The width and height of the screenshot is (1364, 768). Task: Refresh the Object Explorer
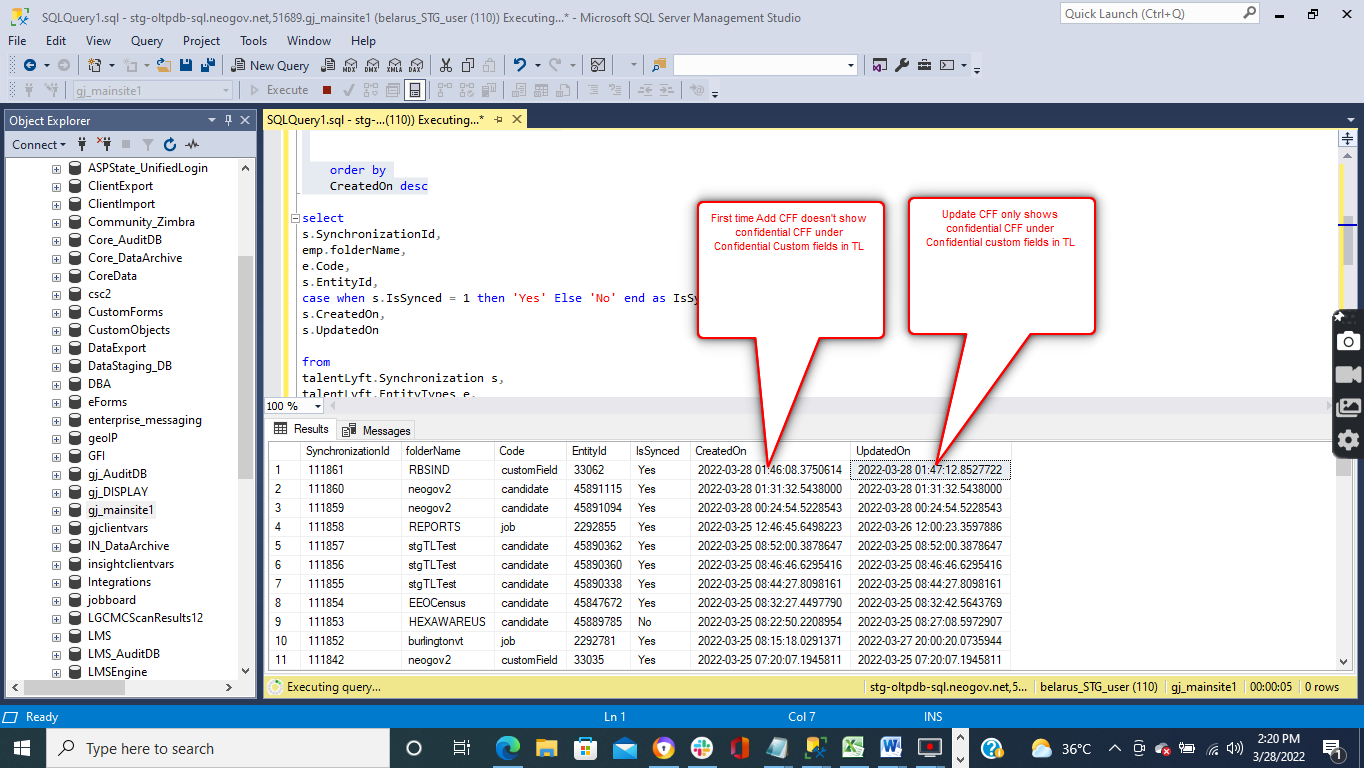(170, 145)
